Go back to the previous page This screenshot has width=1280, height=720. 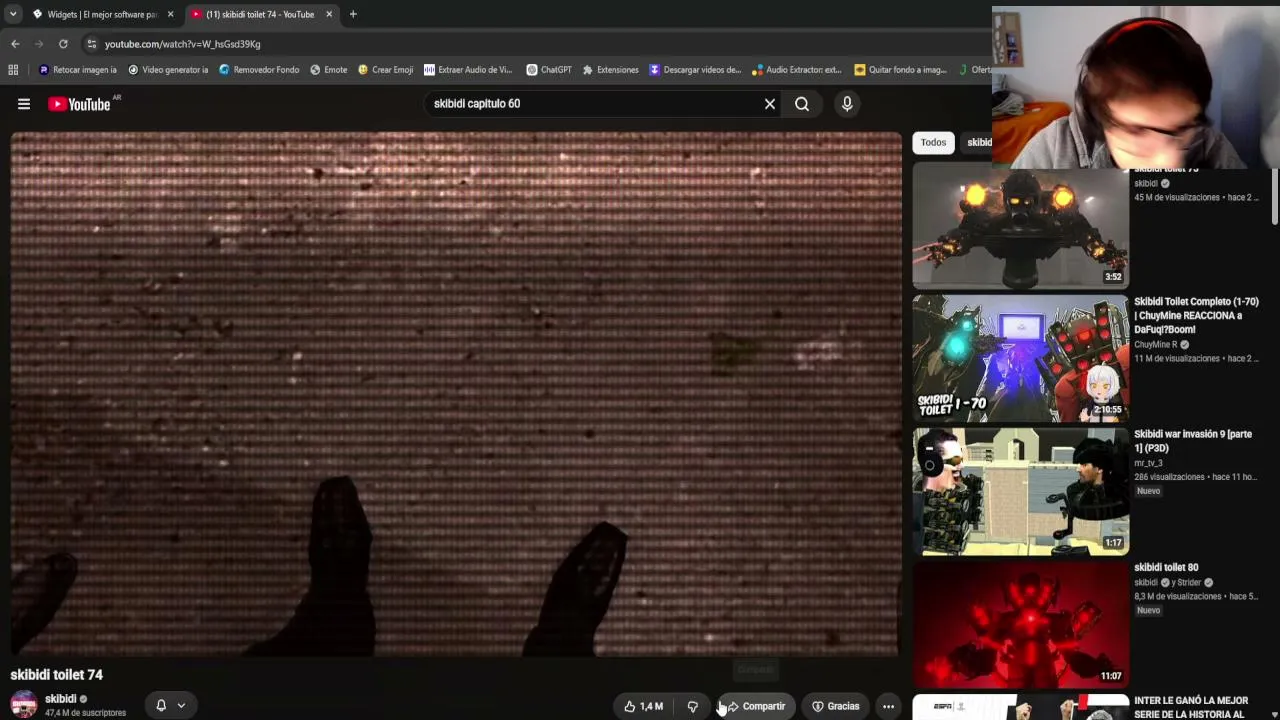(15, 44)
